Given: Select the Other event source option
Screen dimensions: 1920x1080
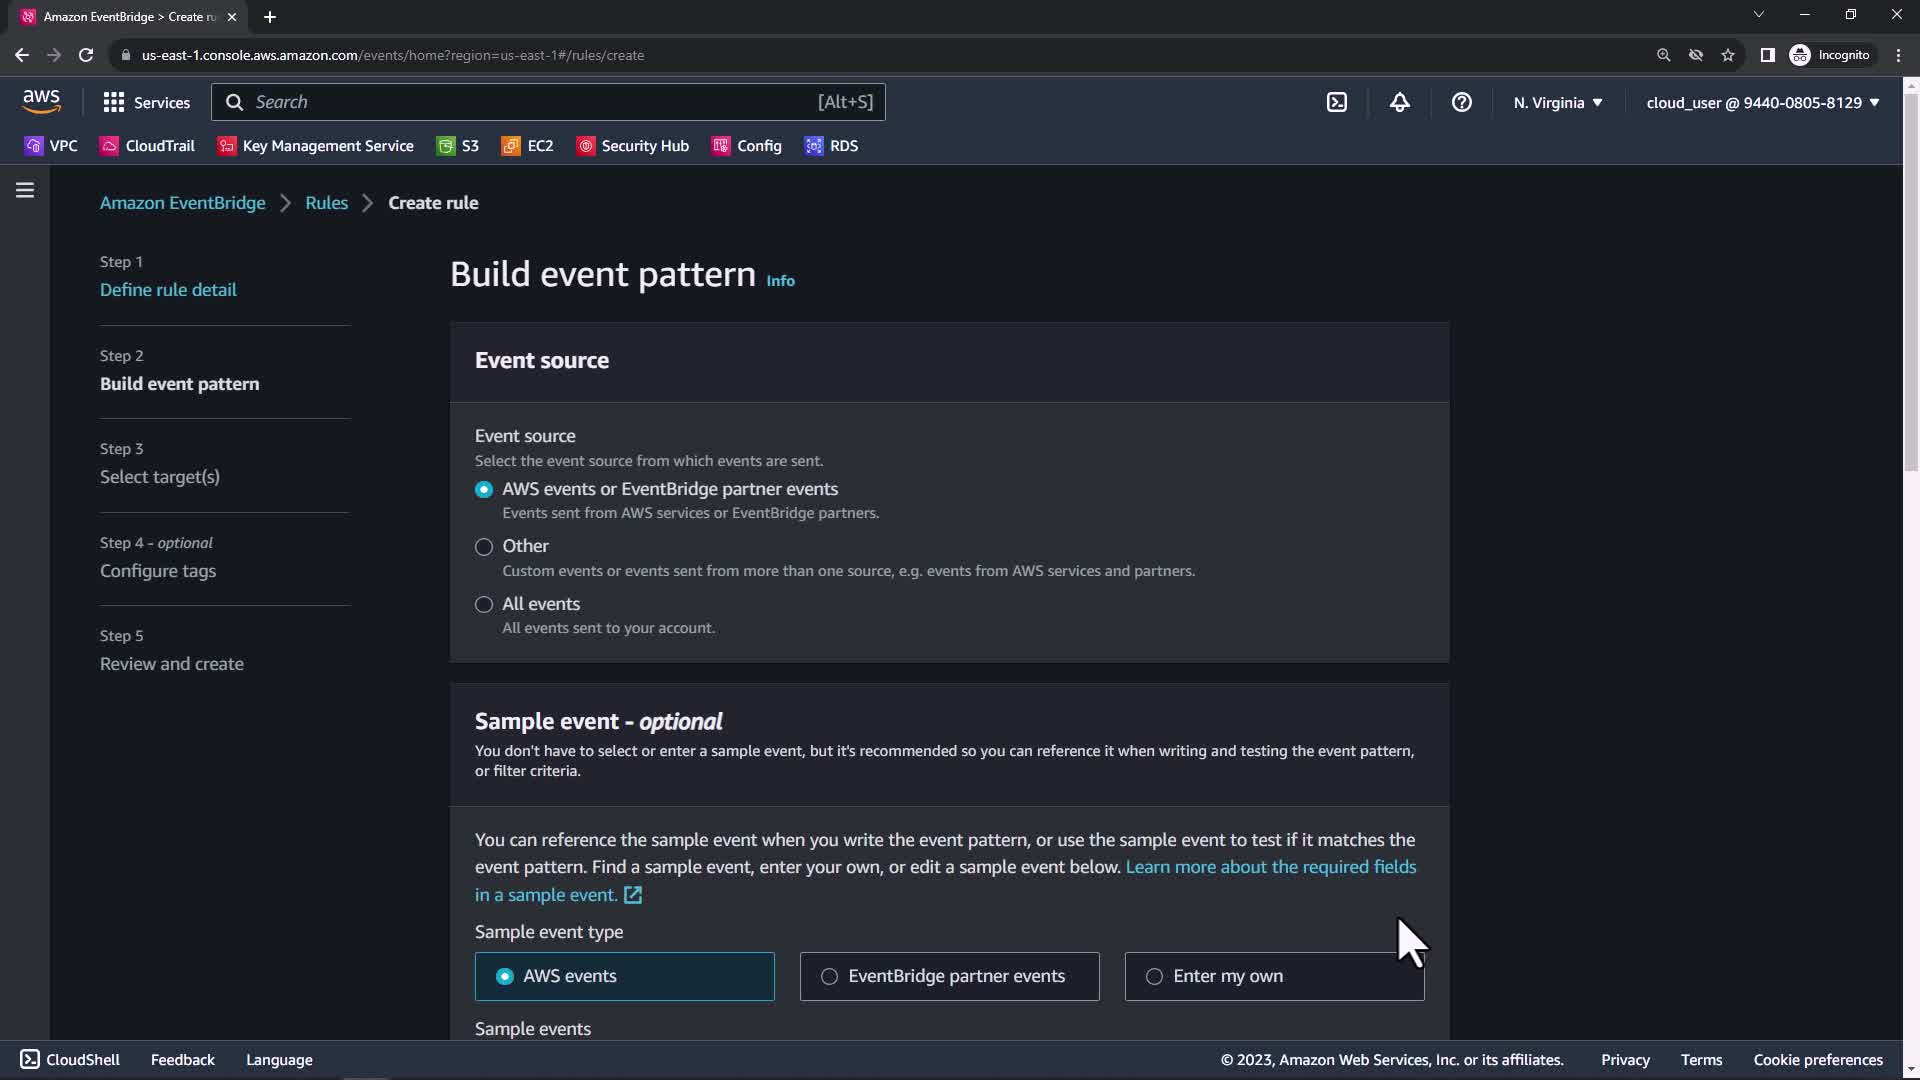Looking at the screenshot, I should pos(484,547).
